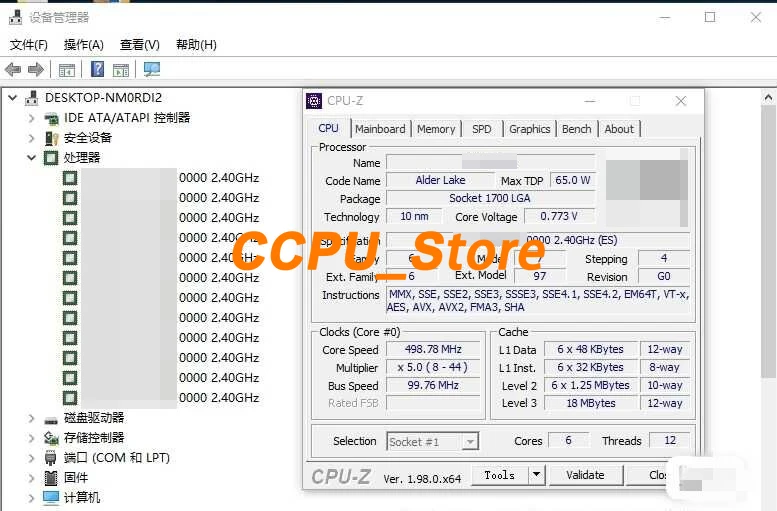Expand the 磁盘驱动器 disk drives node
This screenshot has height=511, width=777.
(x=31, y=418)
